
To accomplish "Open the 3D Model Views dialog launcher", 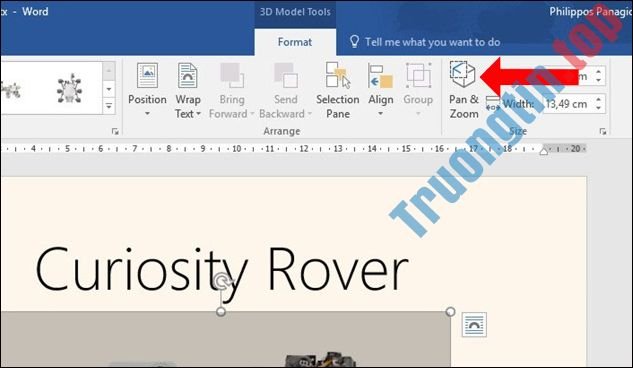I will (x=115, y=132).
